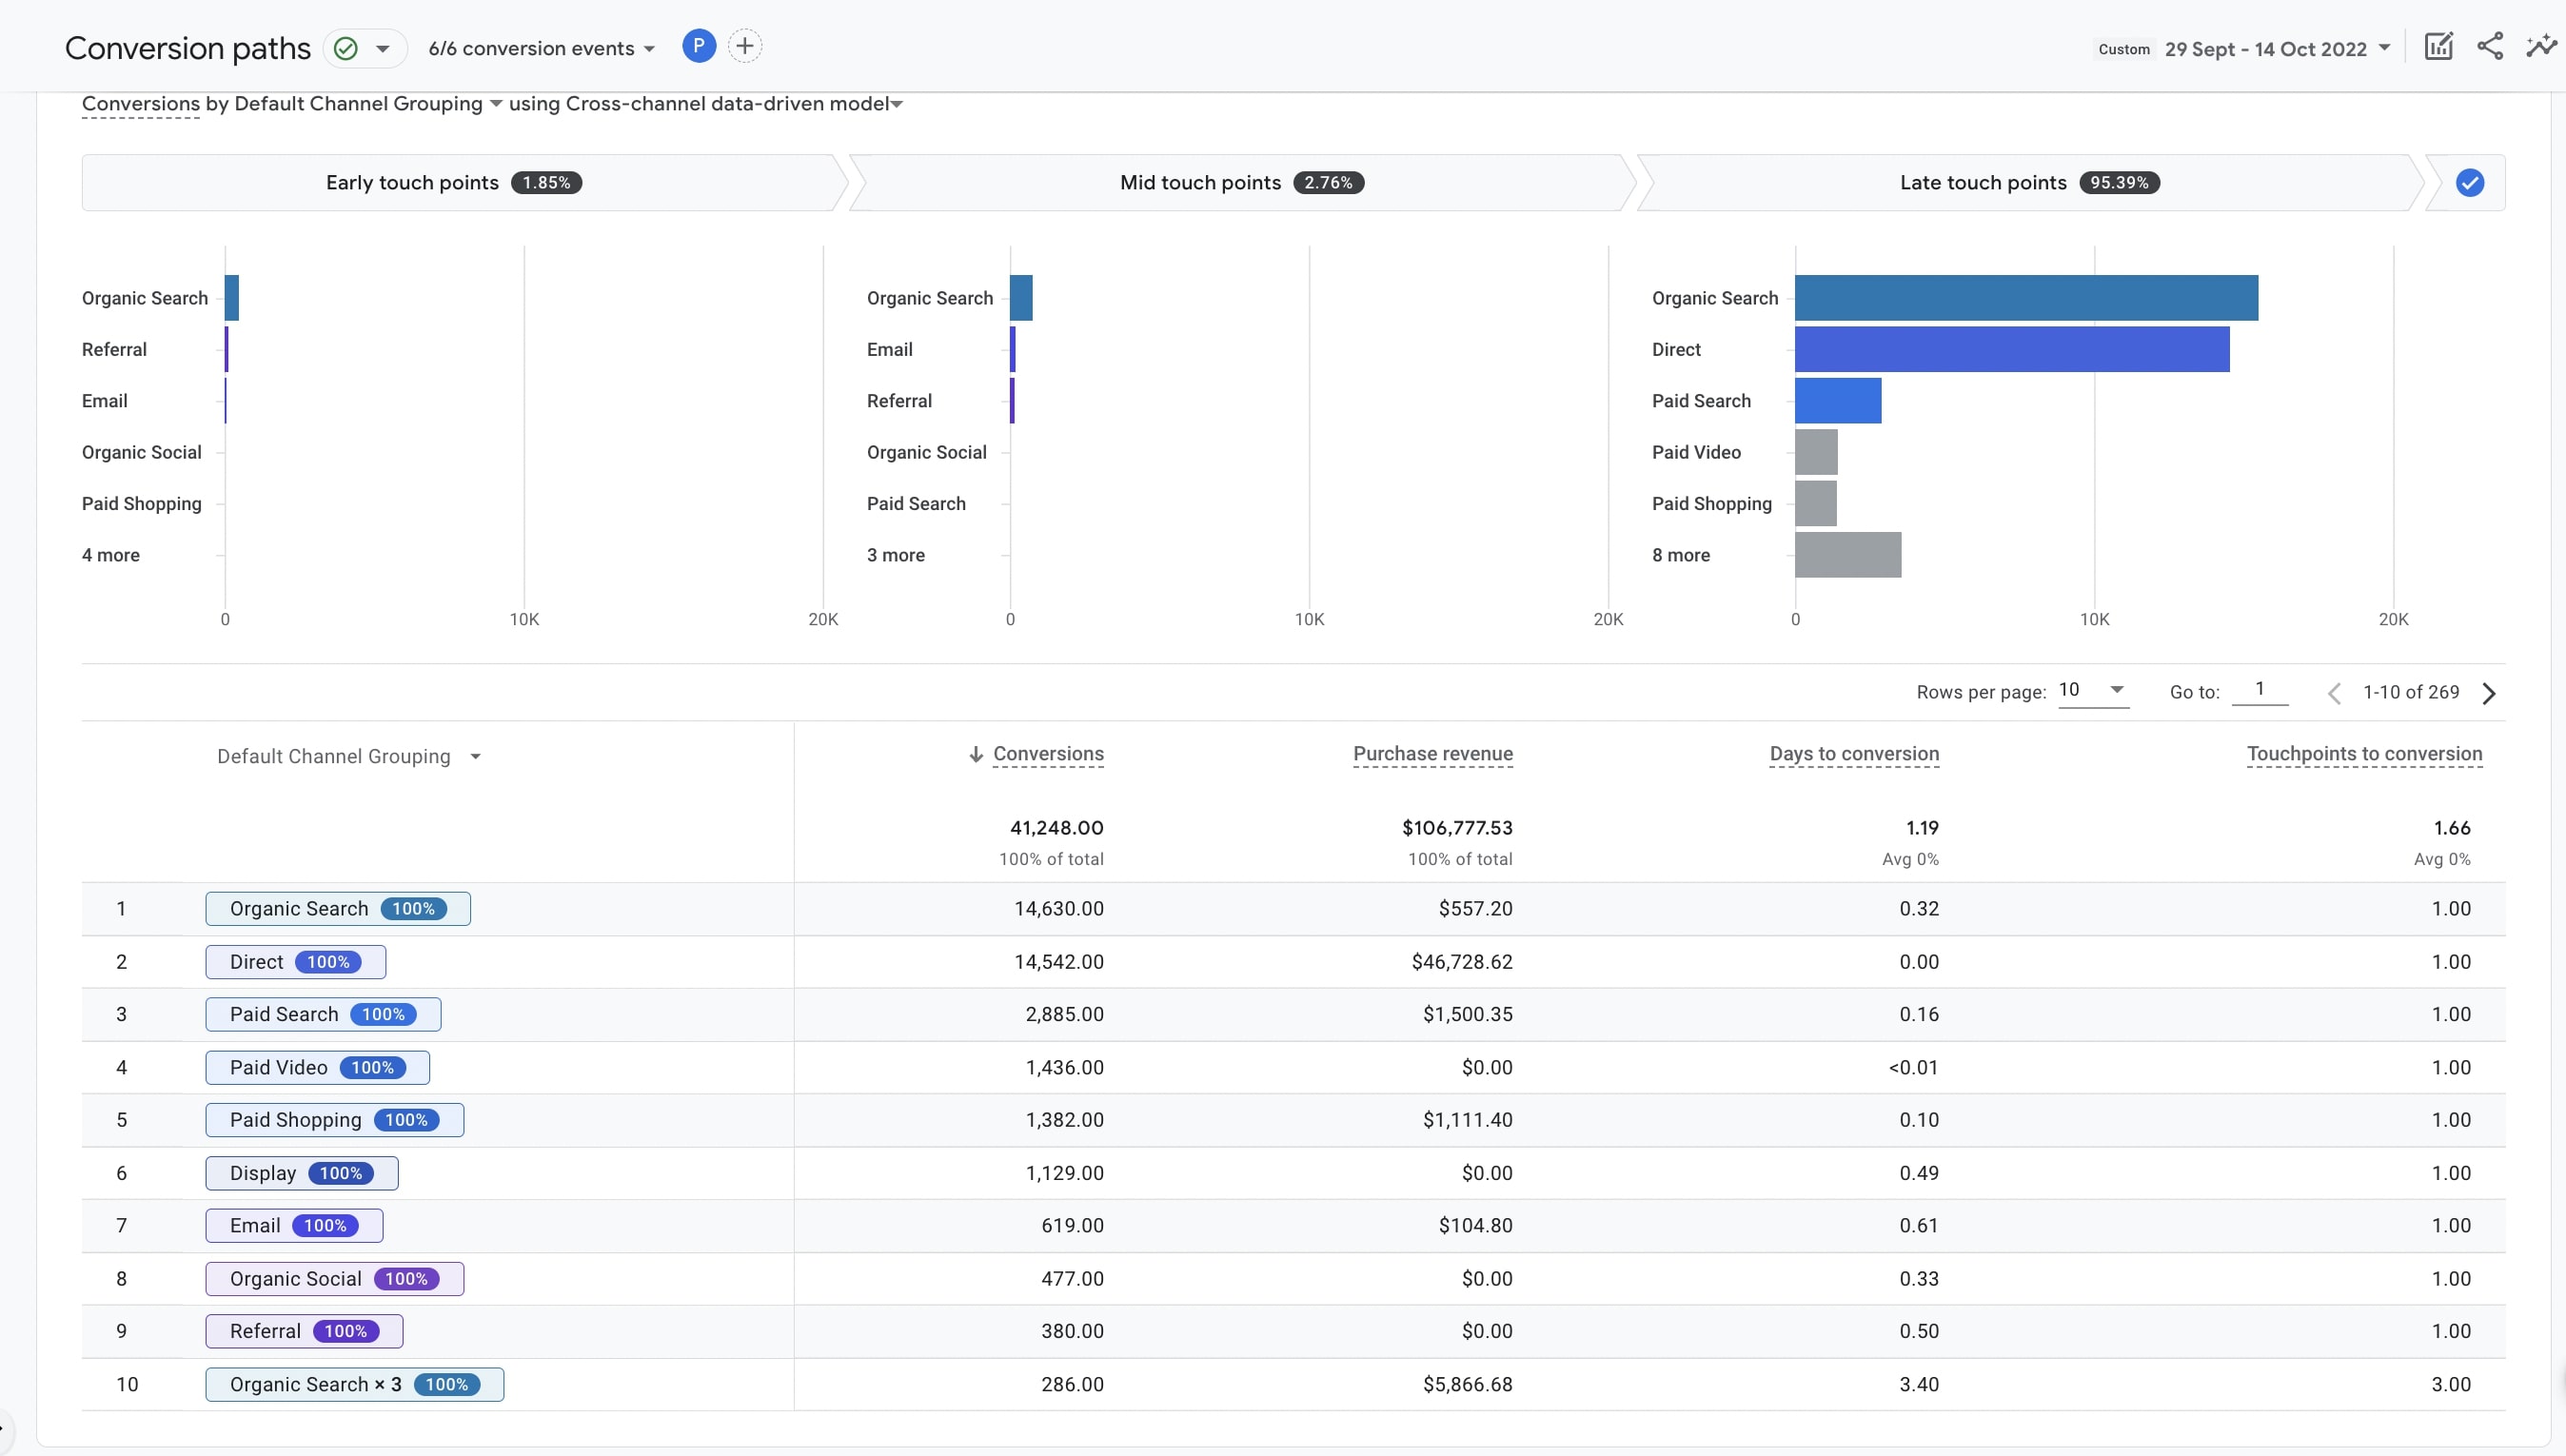
Task: Click the previous page arrow
Action: 2334,693
